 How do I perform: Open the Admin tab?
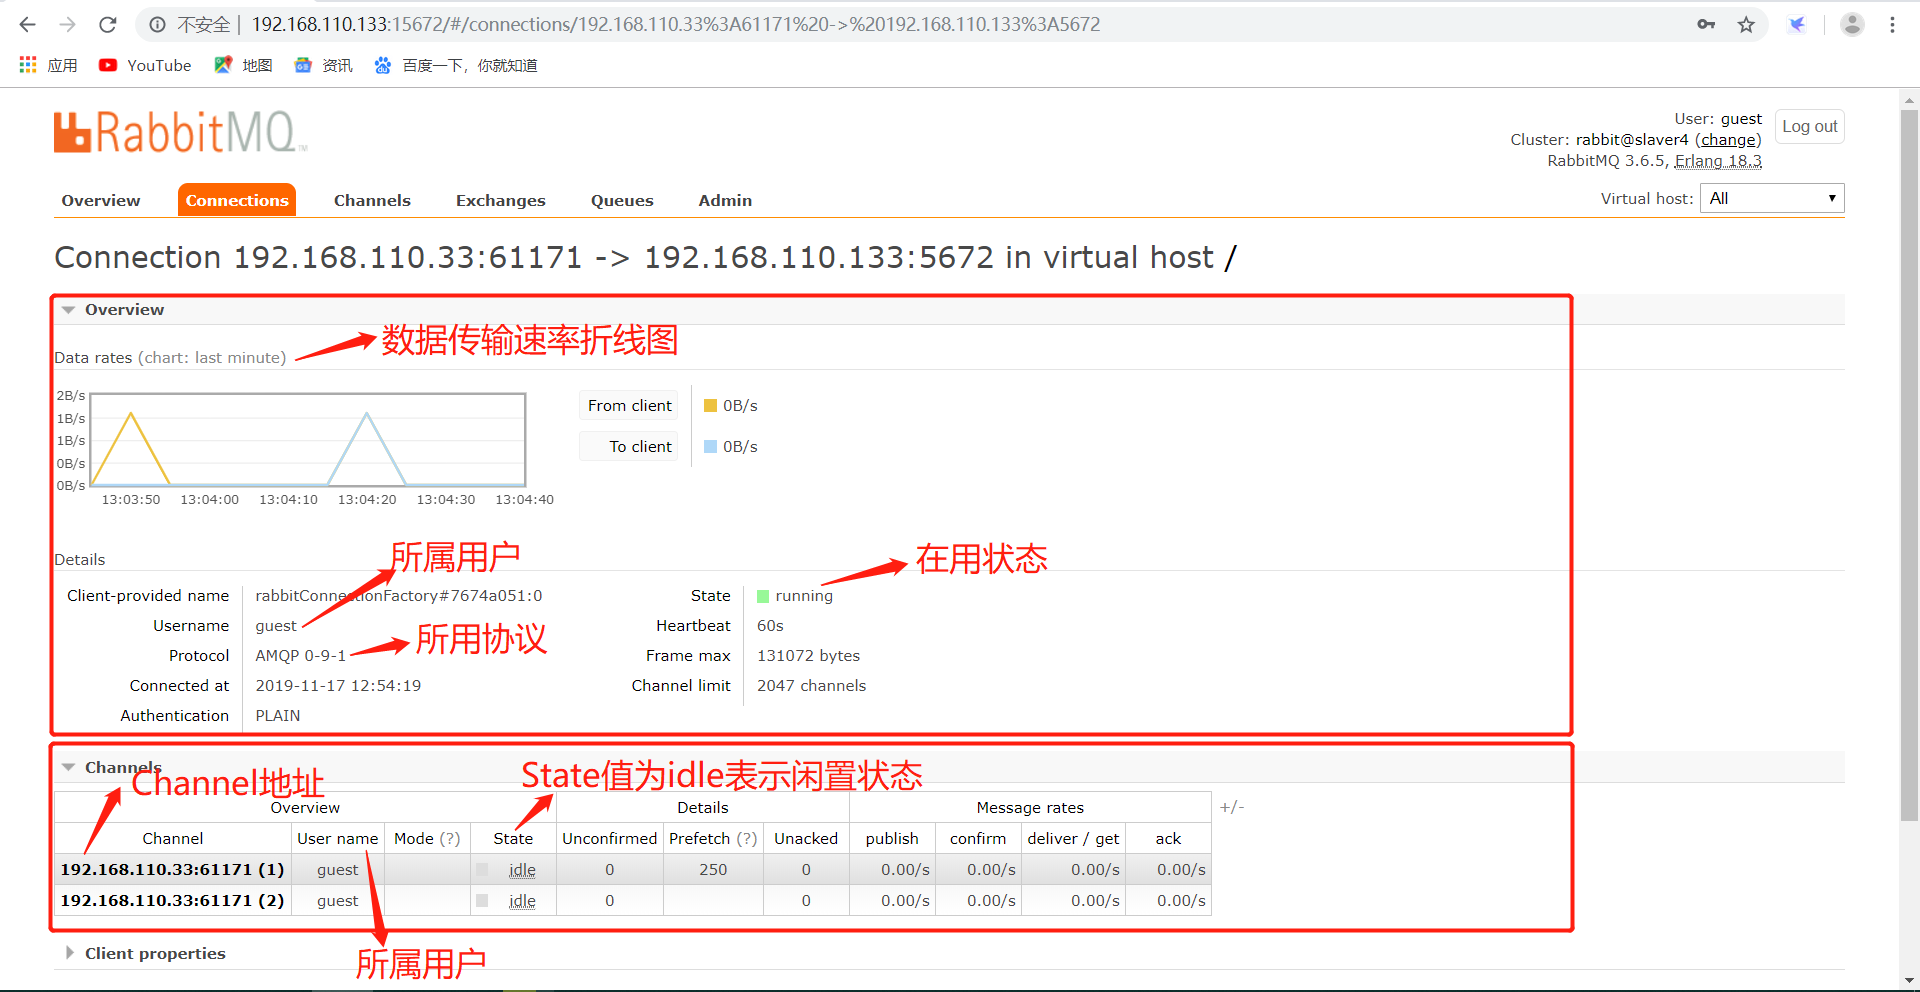point(725,200)
